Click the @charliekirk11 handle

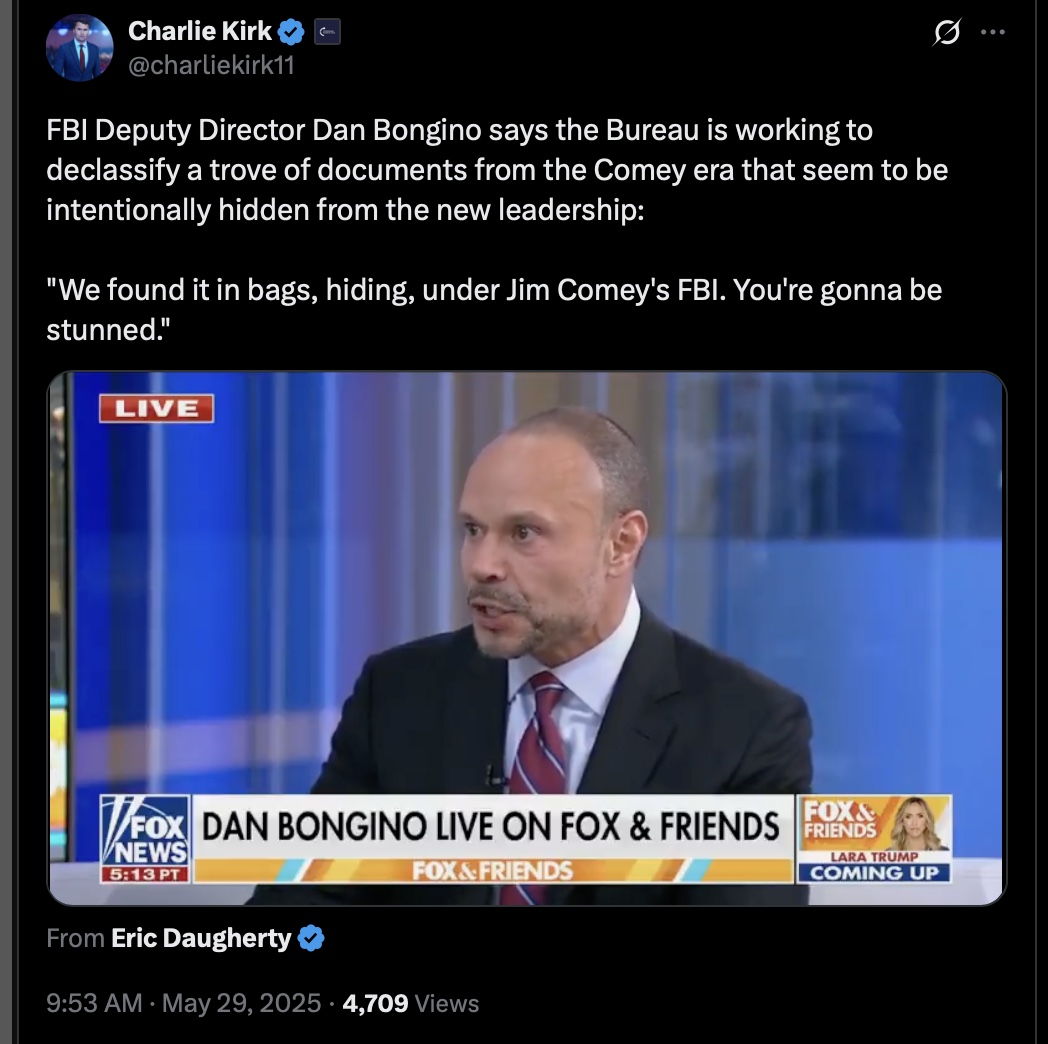click(211, 65)
